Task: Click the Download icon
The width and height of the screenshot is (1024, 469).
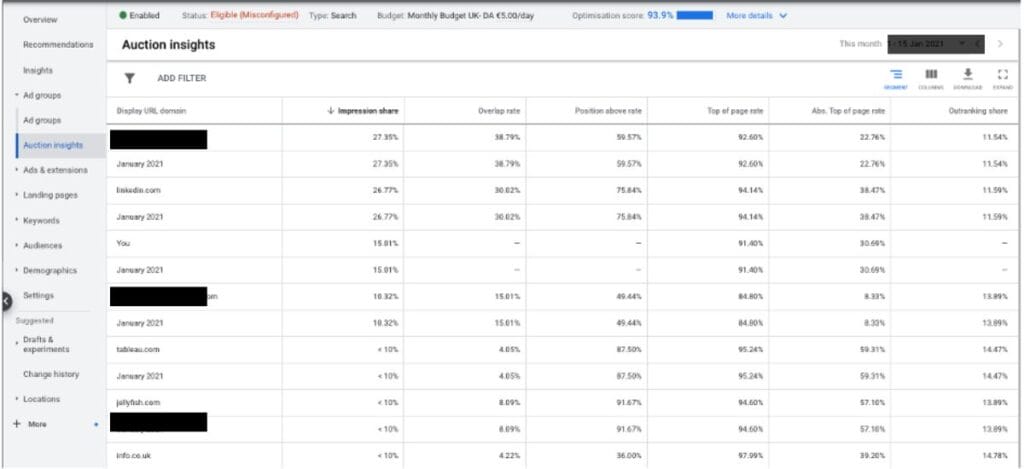Action: click(x=968, y=78)
